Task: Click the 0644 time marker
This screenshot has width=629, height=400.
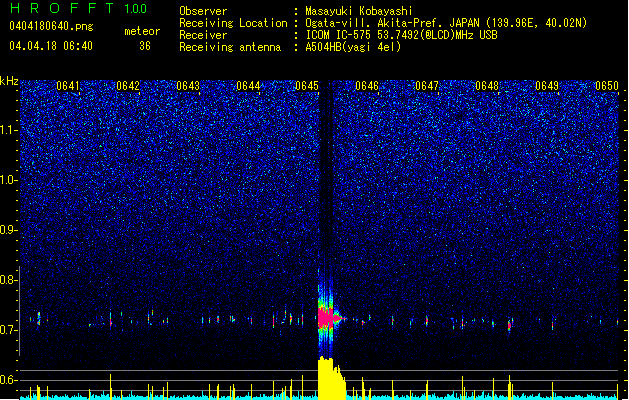Action: [x=248, y=86]
